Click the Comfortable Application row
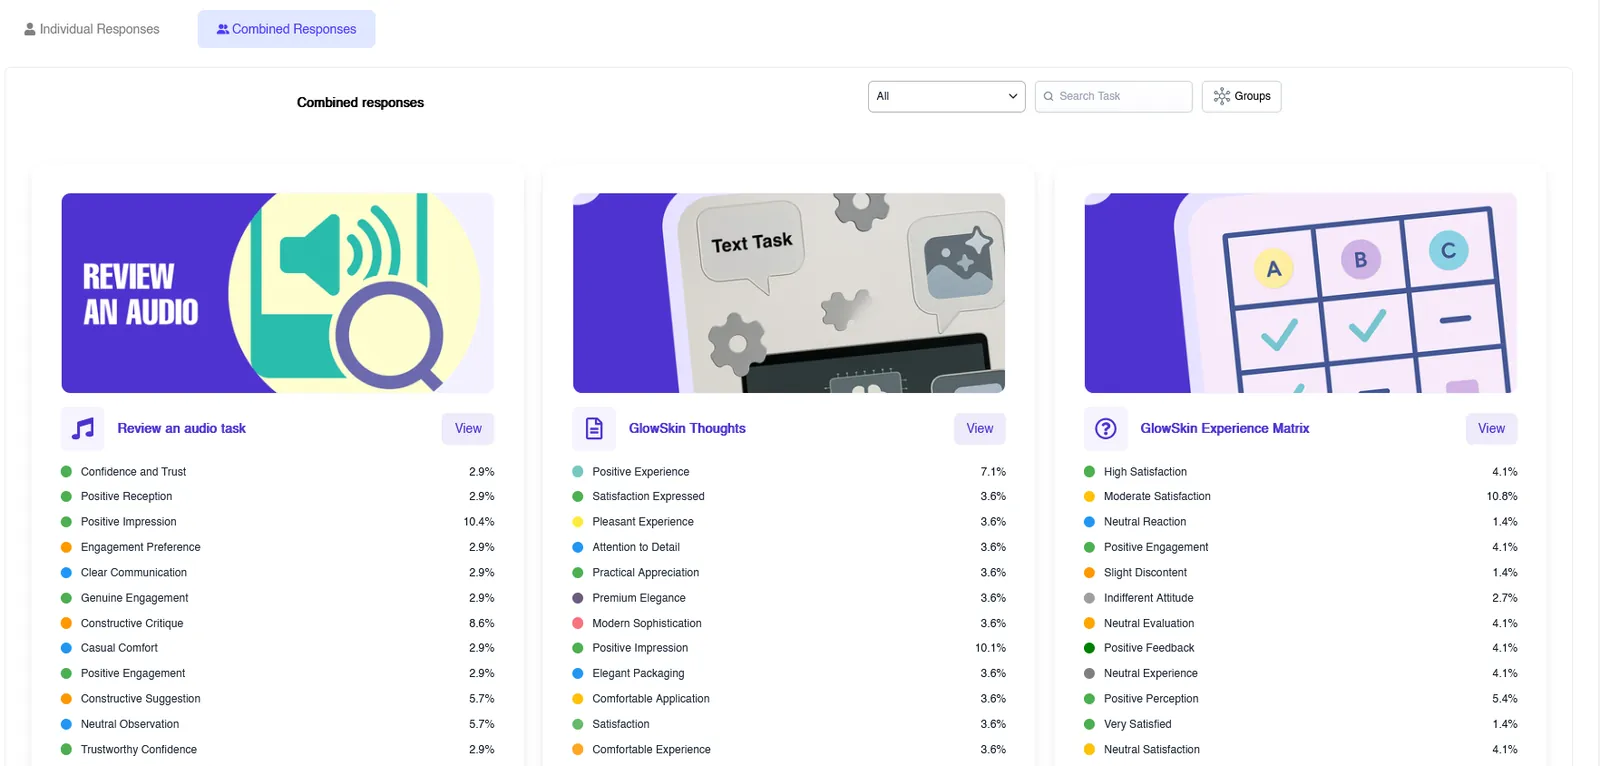 [789, 699]
